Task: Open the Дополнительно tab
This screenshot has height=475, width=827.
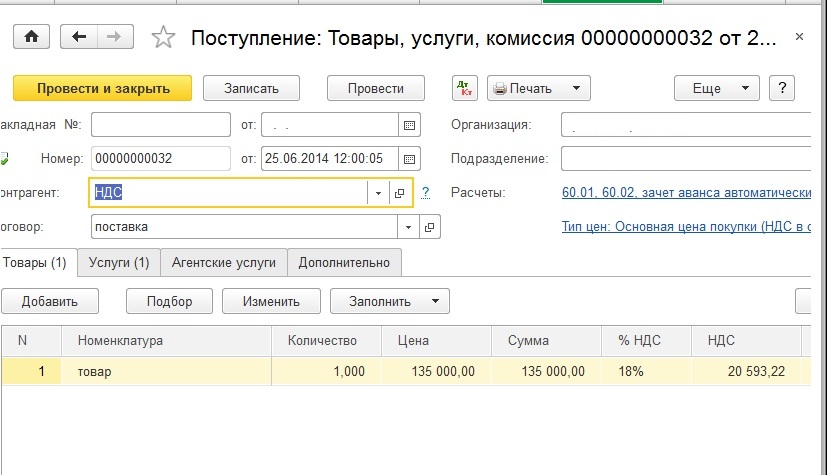Action: (x=345, y=262)
